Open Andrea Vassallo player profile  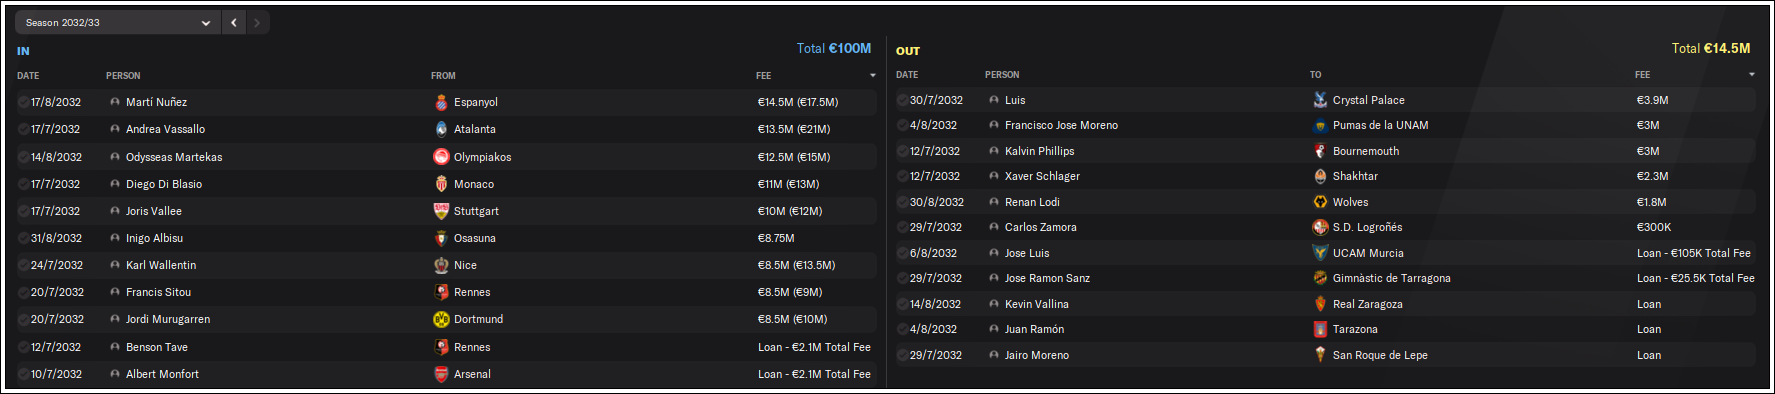[x=165, y=129]
